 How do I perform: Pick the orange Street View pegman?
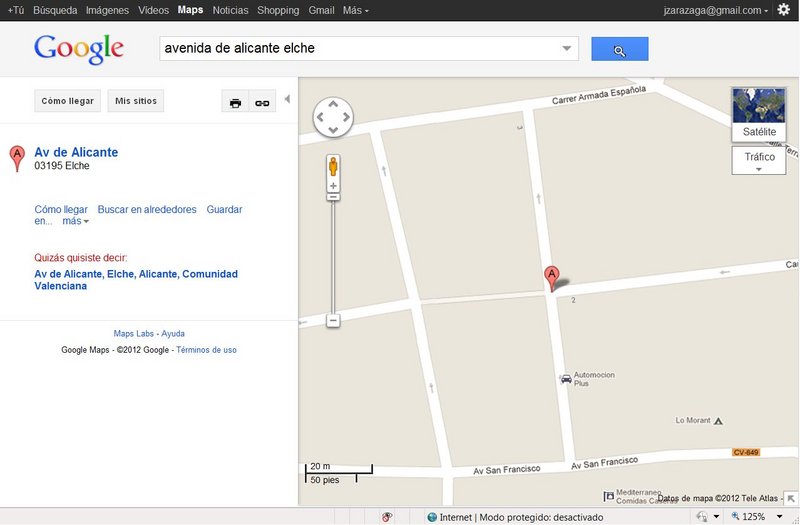point(333,167)
